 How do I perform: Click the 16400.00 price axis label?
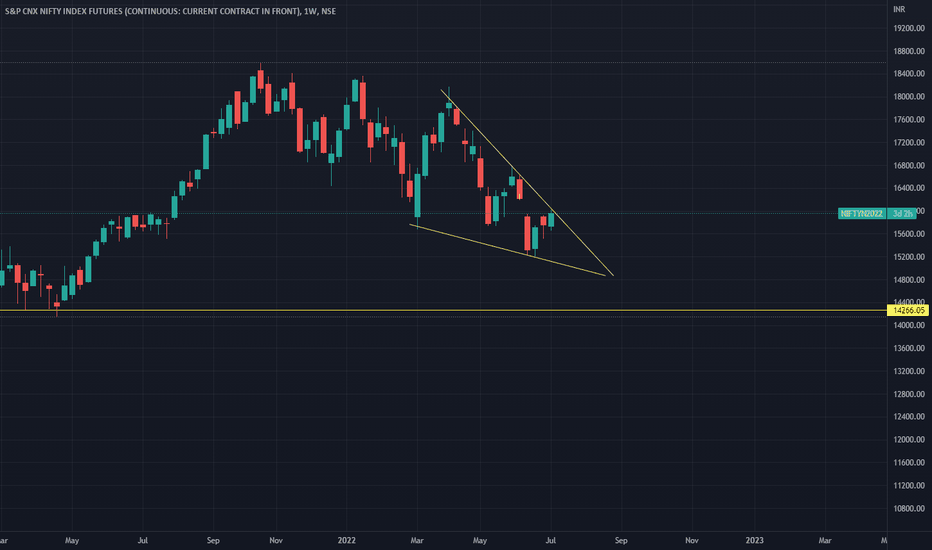click(x=909, y=188)
